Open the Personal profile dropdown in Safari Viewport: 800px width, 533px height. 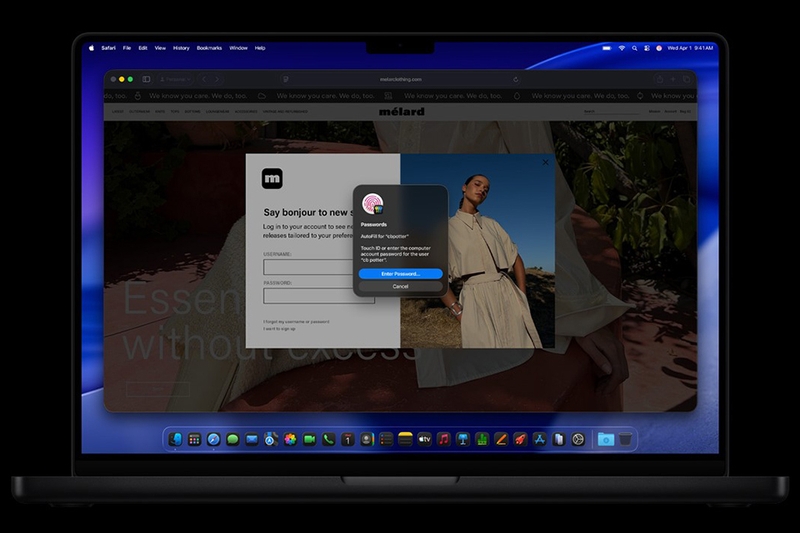[175, 79]
